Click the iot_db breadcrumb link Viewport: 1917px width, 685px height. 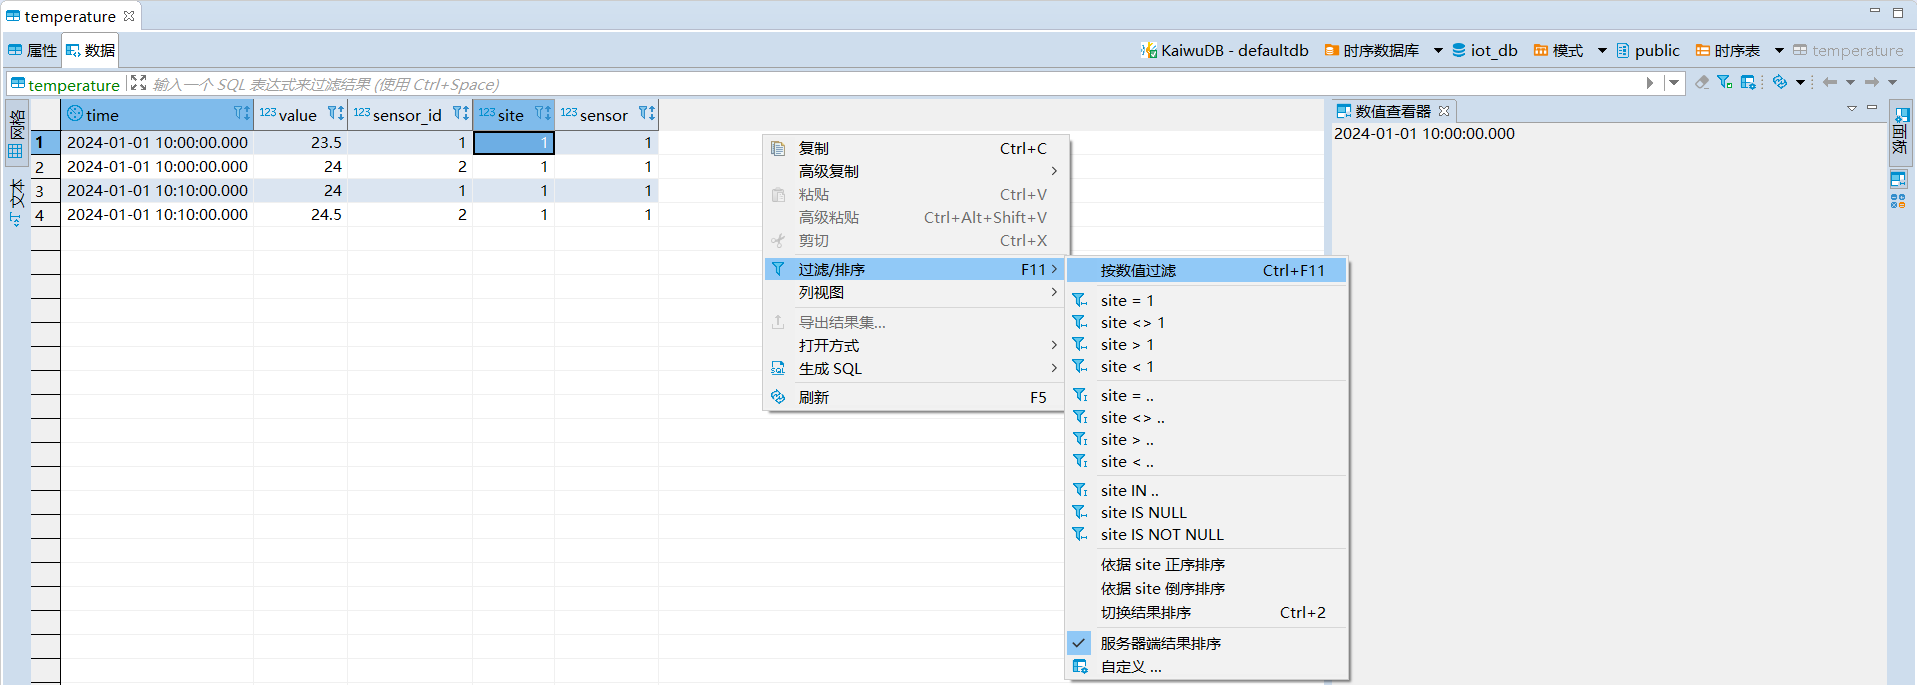(1493, 51)
